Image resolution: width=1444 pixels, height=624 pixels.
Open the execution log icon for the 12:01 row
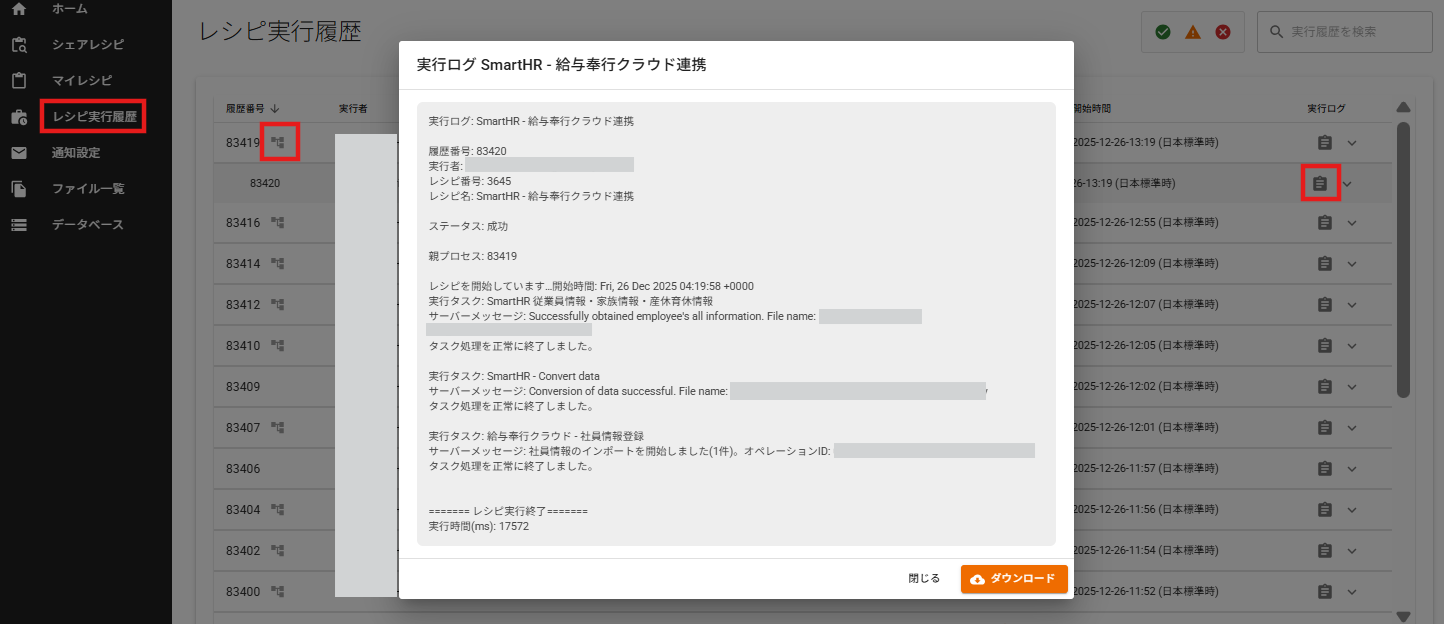click(1324, 427)
